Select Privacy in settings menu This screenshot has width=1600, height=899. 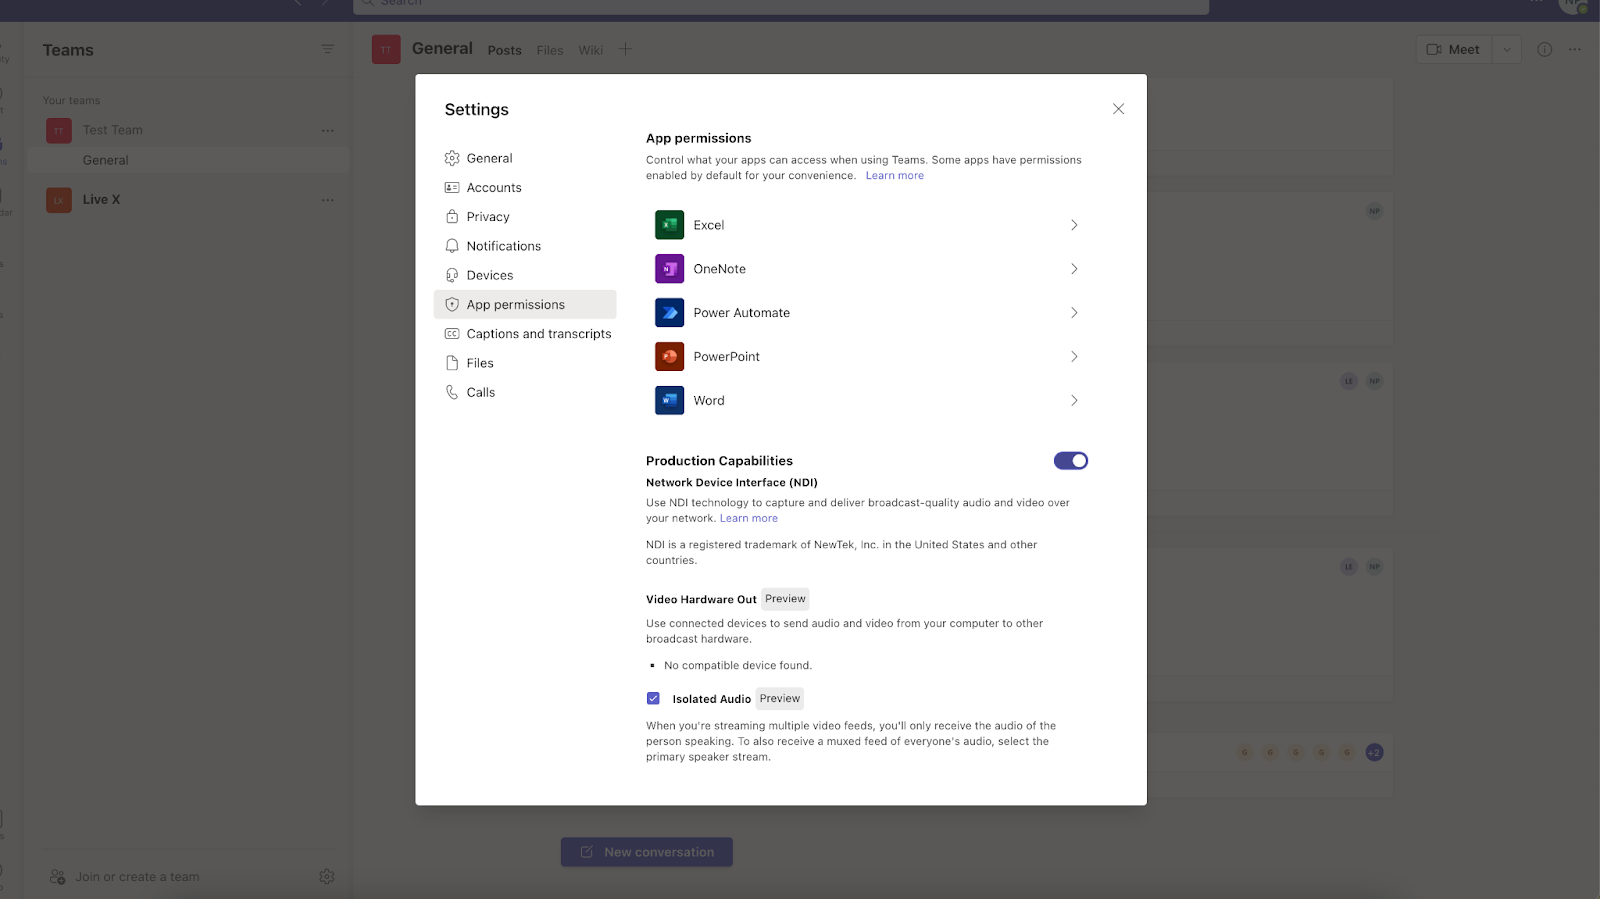(x=525, y=216)
